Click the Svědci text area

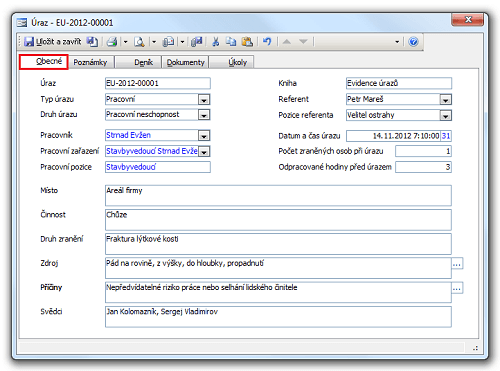(x=278, y=316)
